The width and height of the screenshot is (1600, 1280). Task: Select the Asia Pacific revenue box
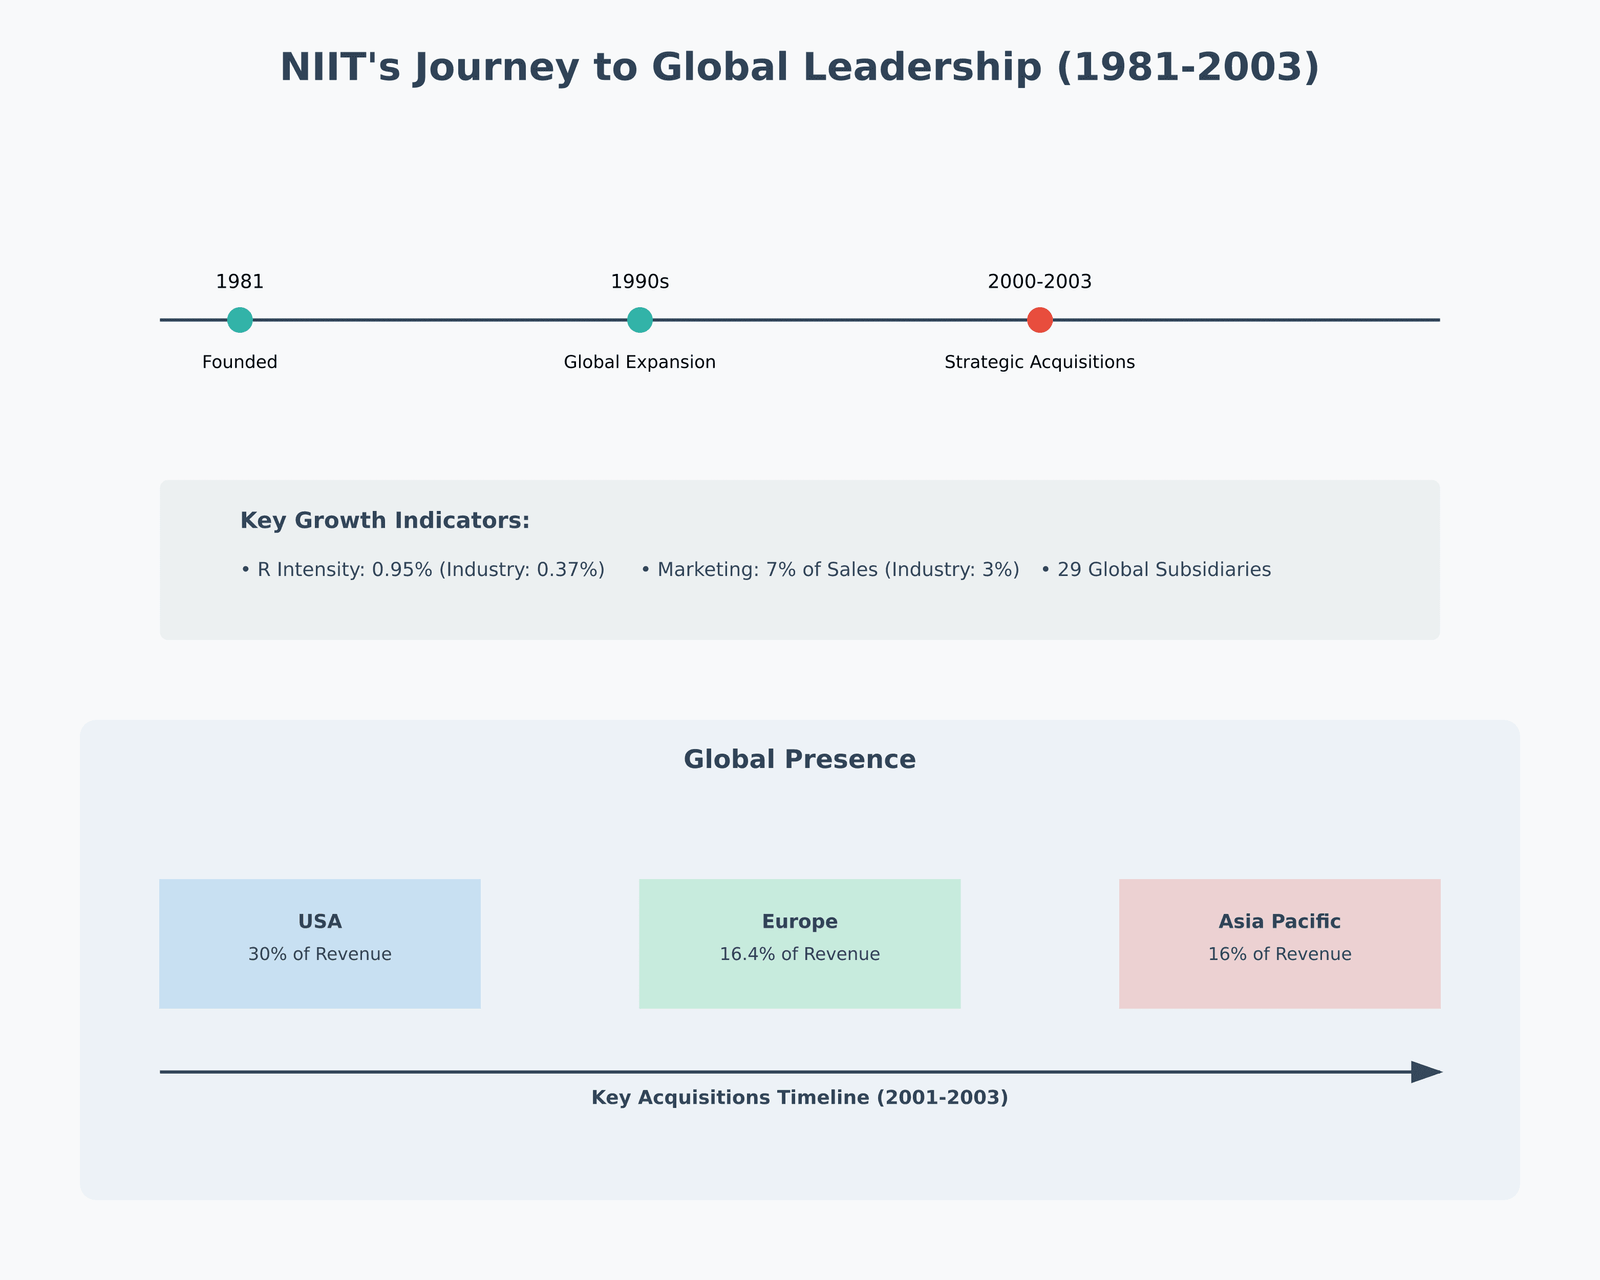[x=1280, y=944]
